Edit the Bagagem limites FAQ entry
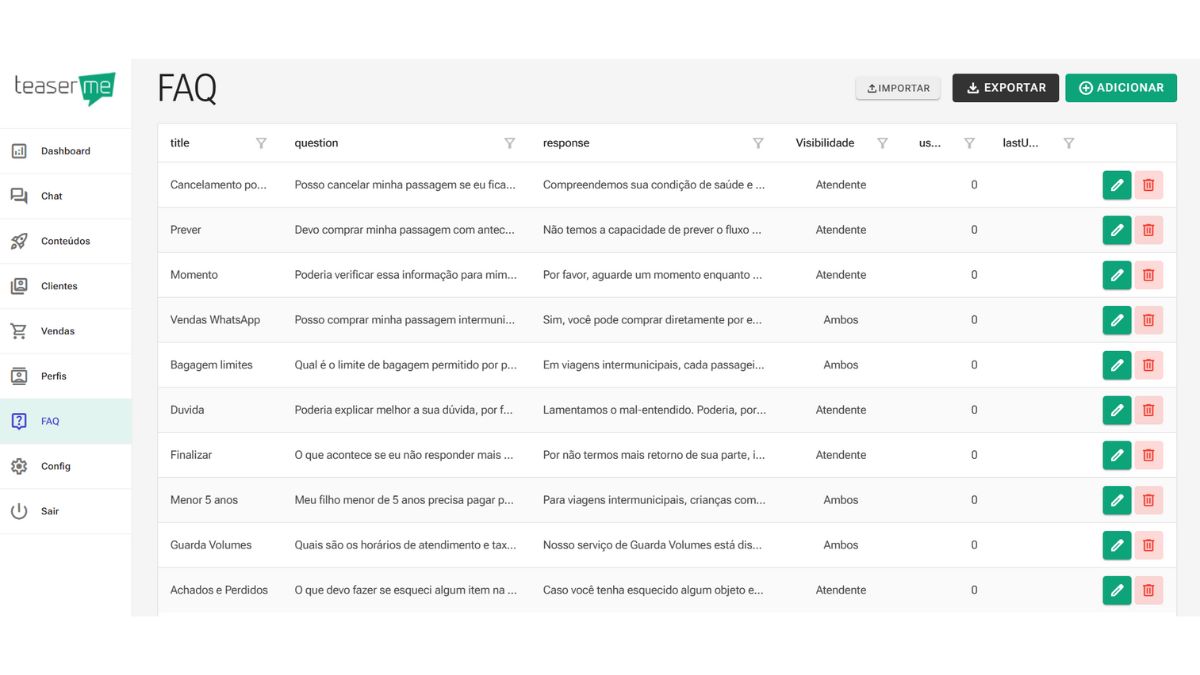This screenshot has width=1200, height=675. coord(1117,365)
